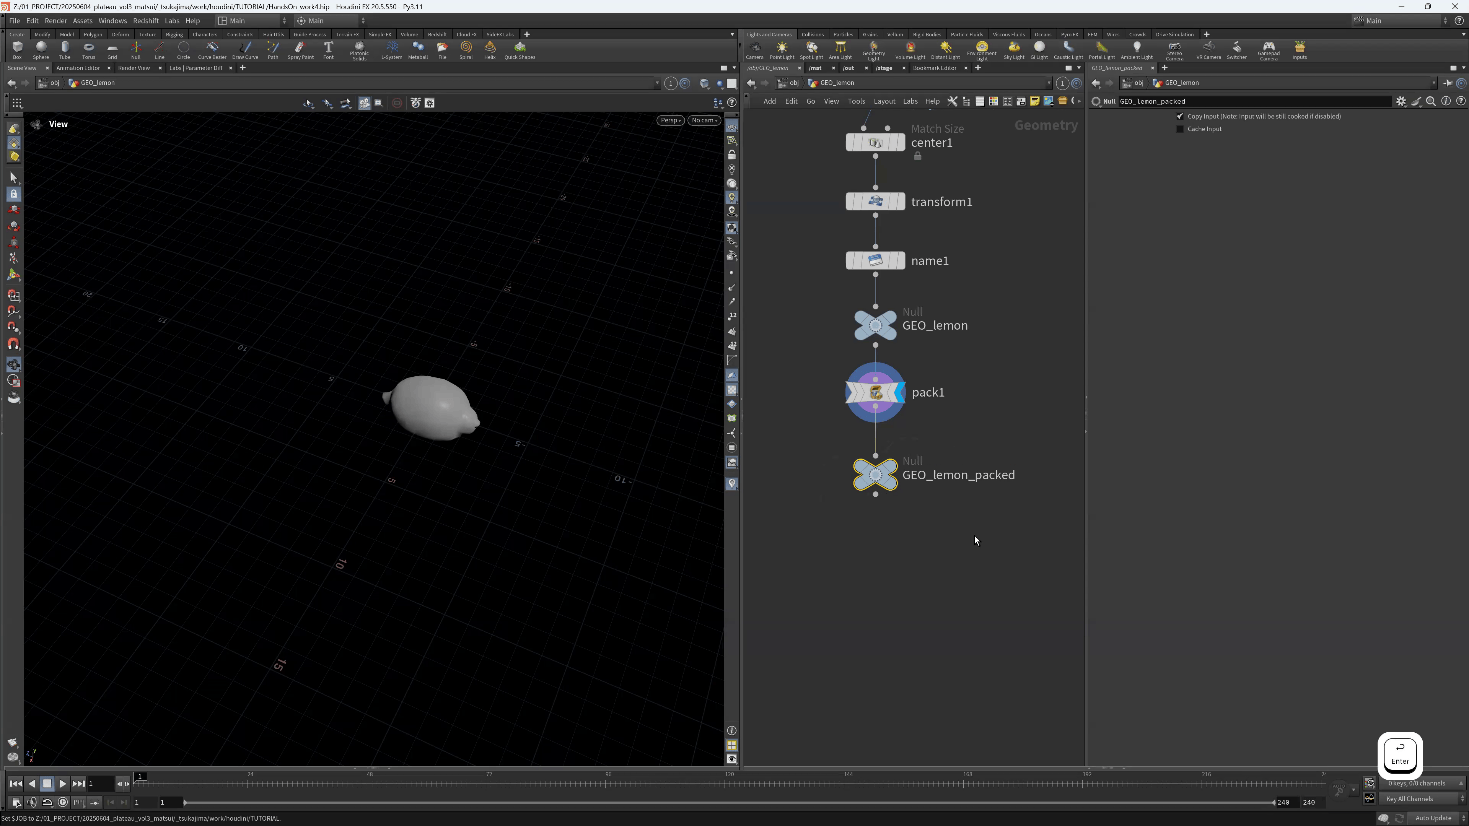Viewport: 1469px width, 826px height.
Task: Switch to the Animation Editor tab
Action: tap(77, 68)
